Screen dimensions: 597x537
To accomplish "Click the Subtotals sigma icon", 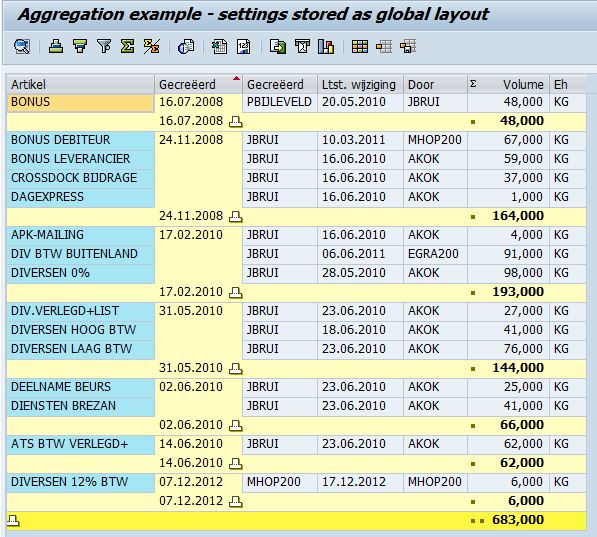I will (152, 46).
